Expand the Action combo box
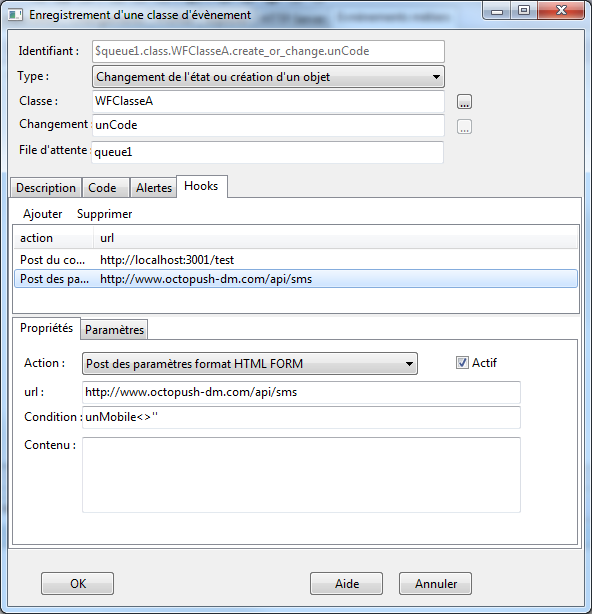The height and width of the screenshot is (614, 592). (250, 363)
